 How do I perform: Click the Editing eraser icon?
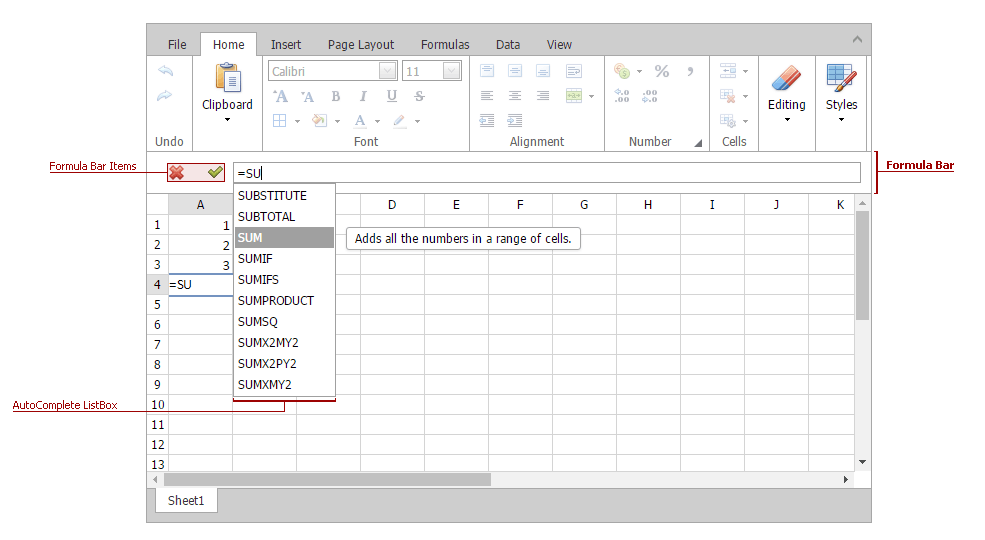tap(786, 78)
